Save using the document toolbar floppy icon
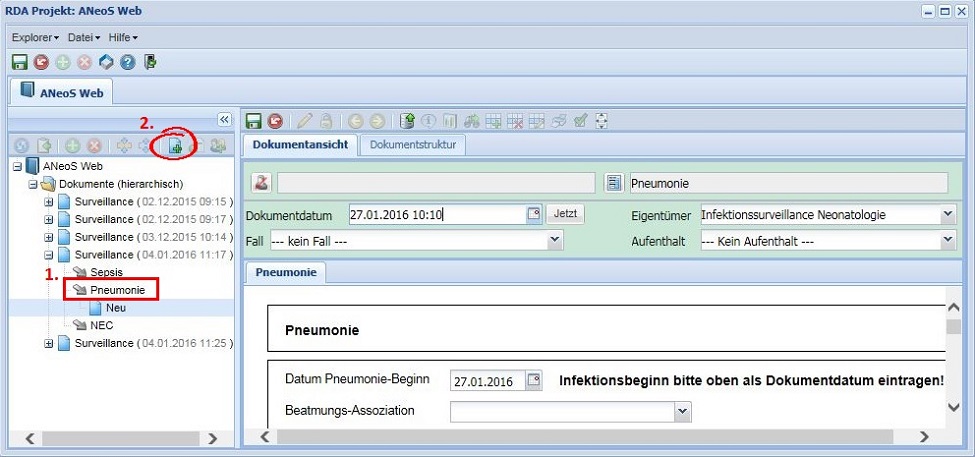The image size is (975, 457). [x=254, y=121]
